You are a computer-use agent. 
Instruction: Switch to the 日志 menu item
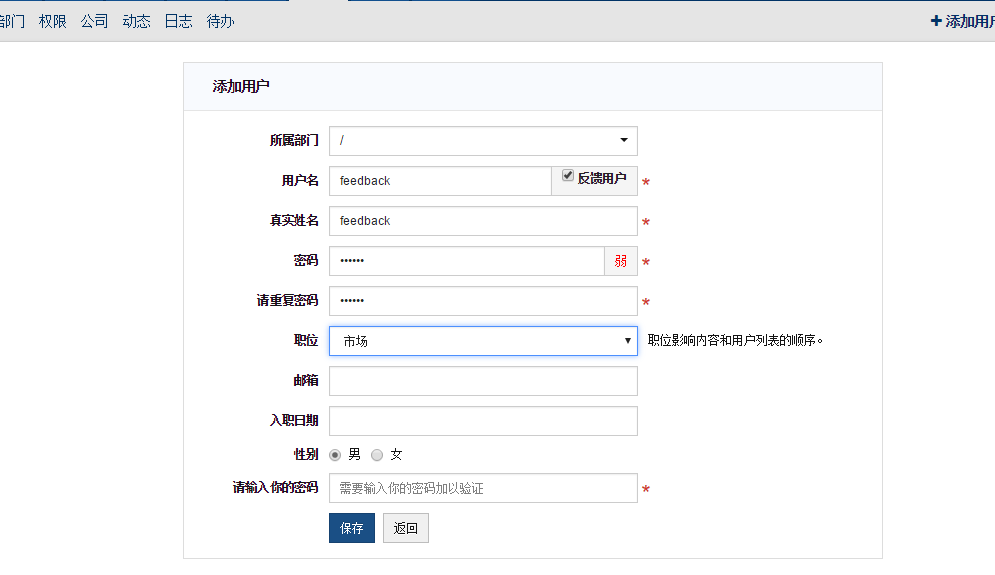point(179,21)
